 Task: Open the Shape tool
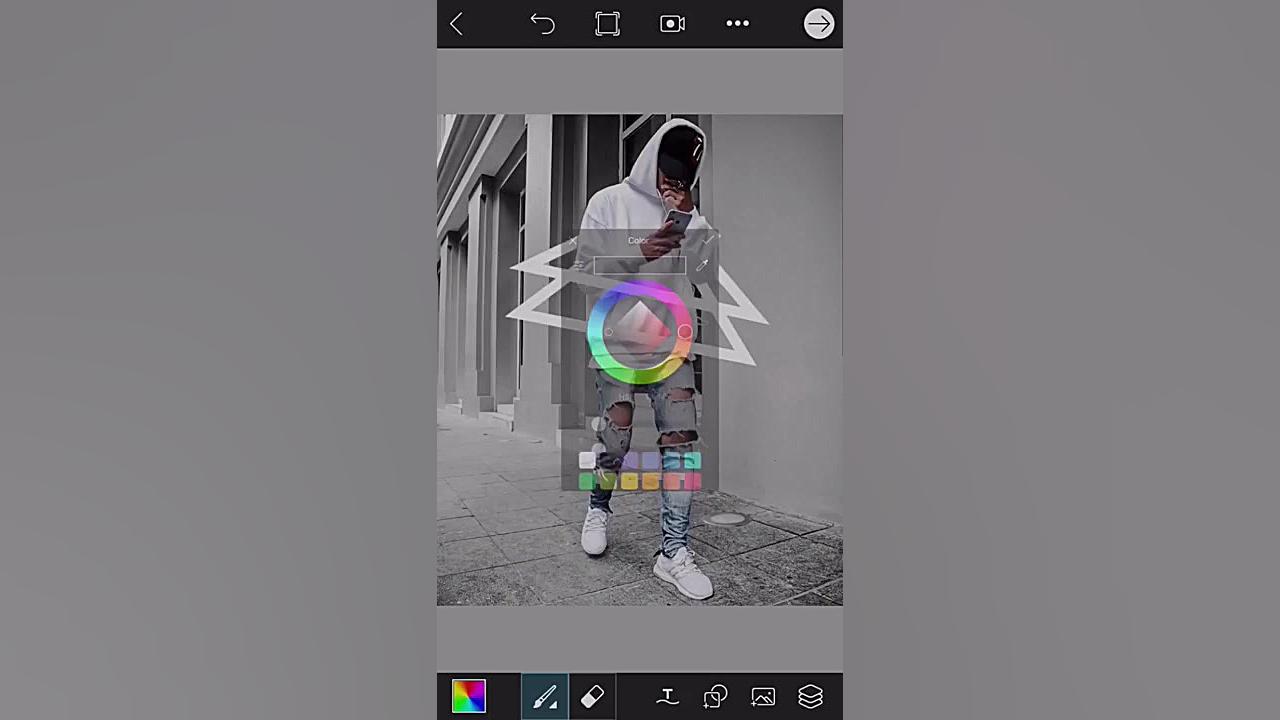pyautogui.click(x=715, y=696)
